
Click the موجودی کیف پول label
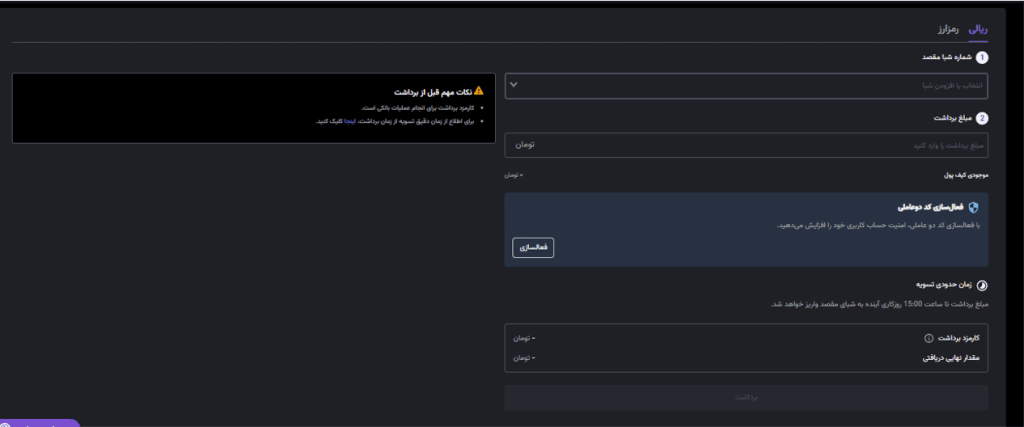(x=966, y=176)
